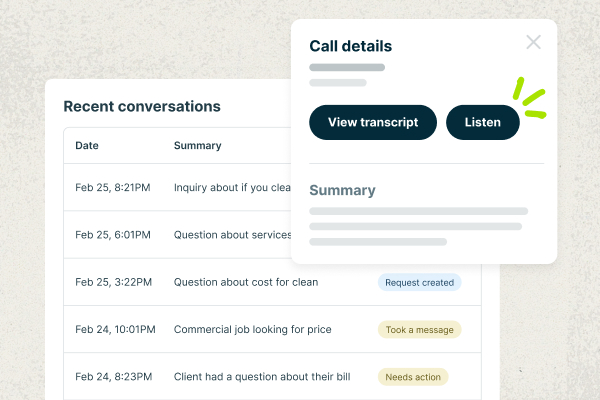The height and width of the screenshot is (400, 600).
Task: Open the Feb 25, 3:22PM conversation
Action: coord(113,282)
